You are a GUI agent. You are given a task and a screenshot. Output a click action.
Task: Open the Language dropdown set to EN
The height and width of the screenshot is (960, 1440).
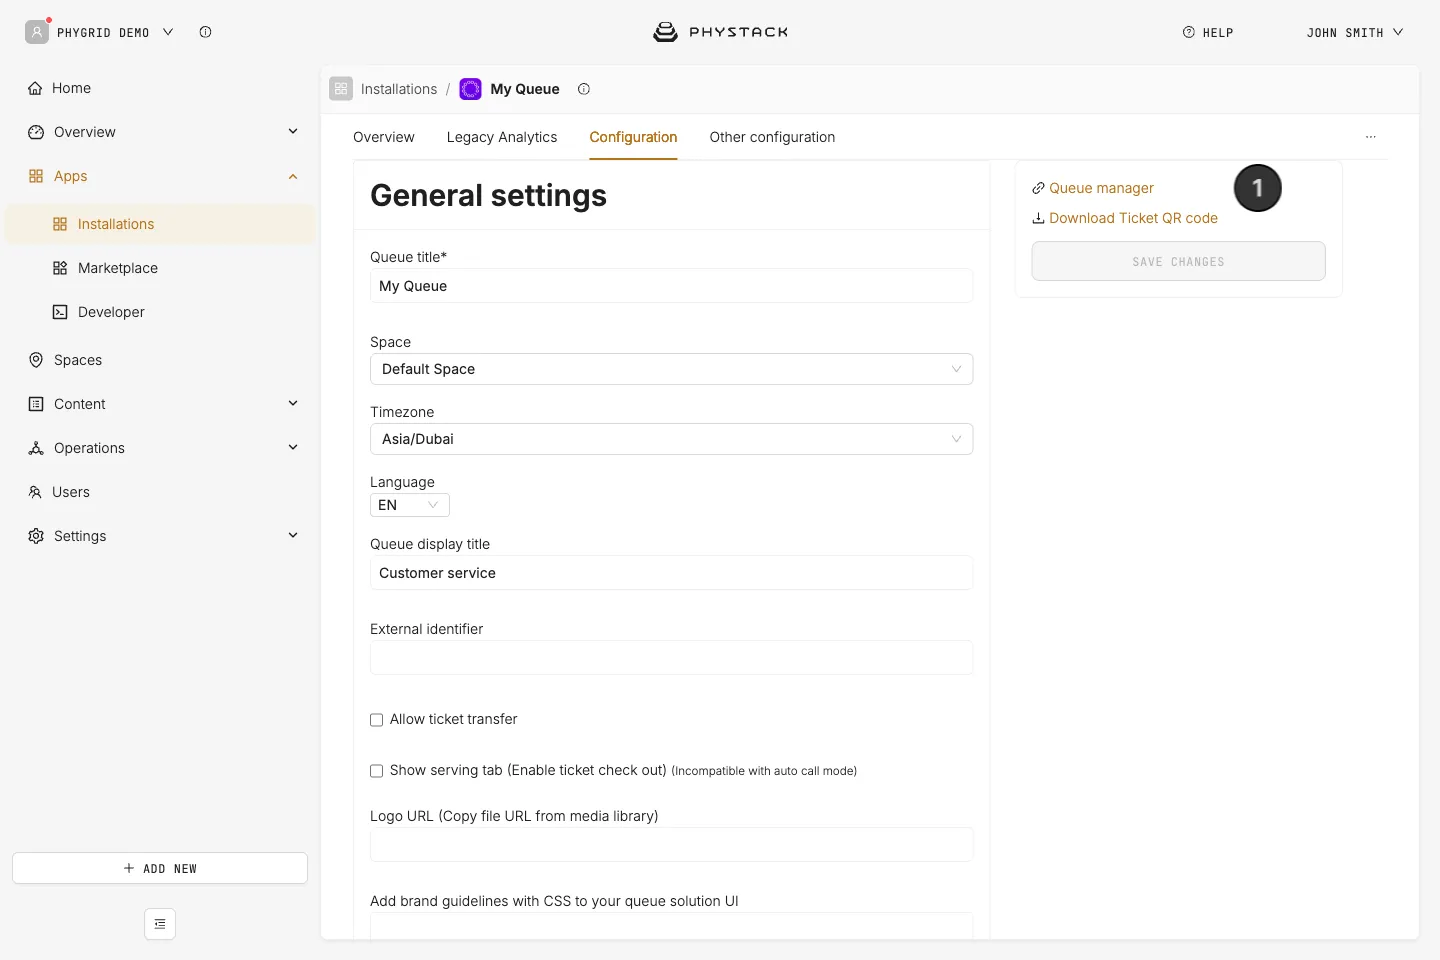[410, 505]
